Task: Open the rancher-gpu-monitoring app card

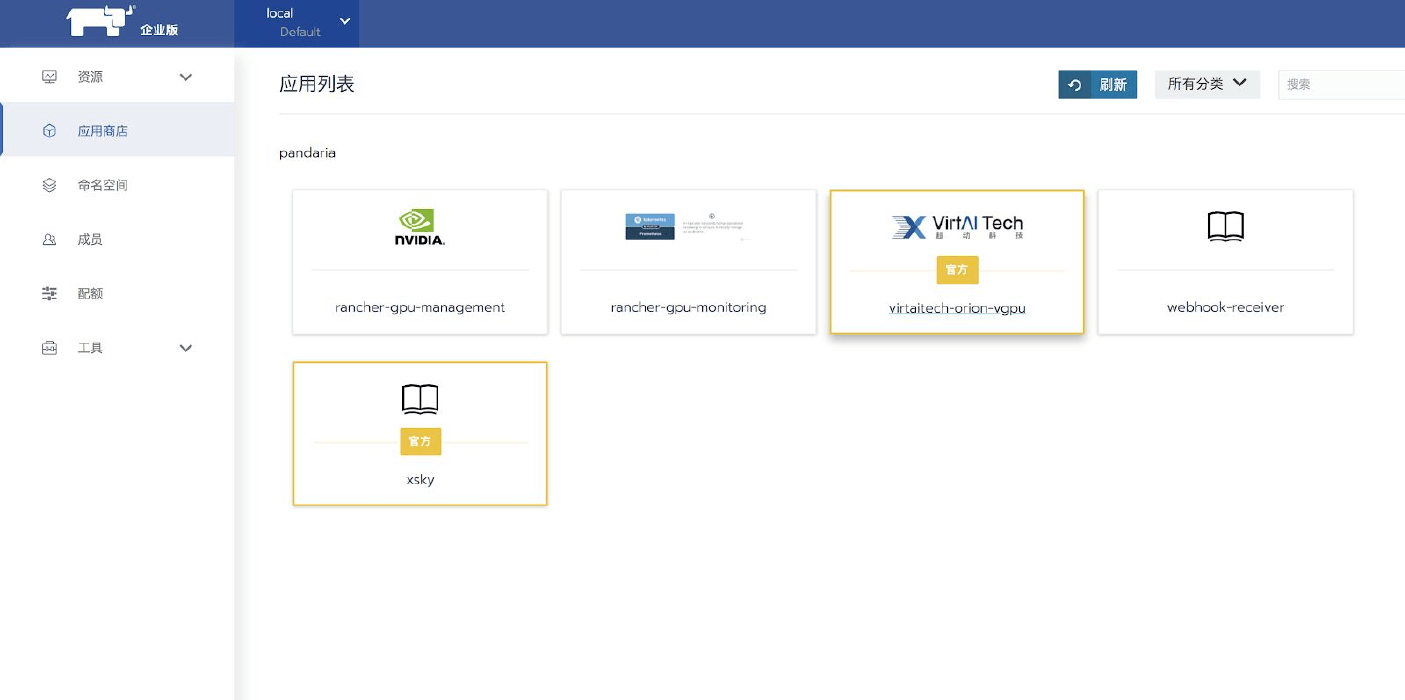Action: [688, 262]
